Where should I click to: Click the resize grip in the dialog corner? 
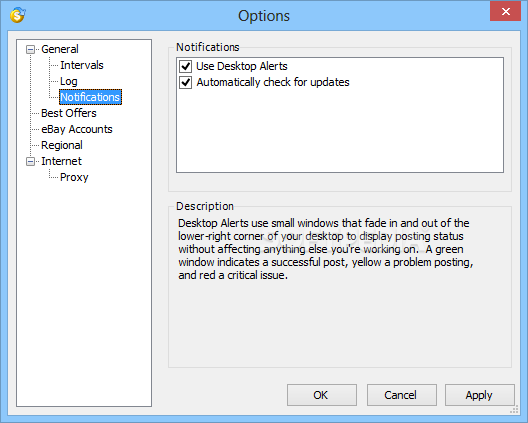click(x=514, y=410)
